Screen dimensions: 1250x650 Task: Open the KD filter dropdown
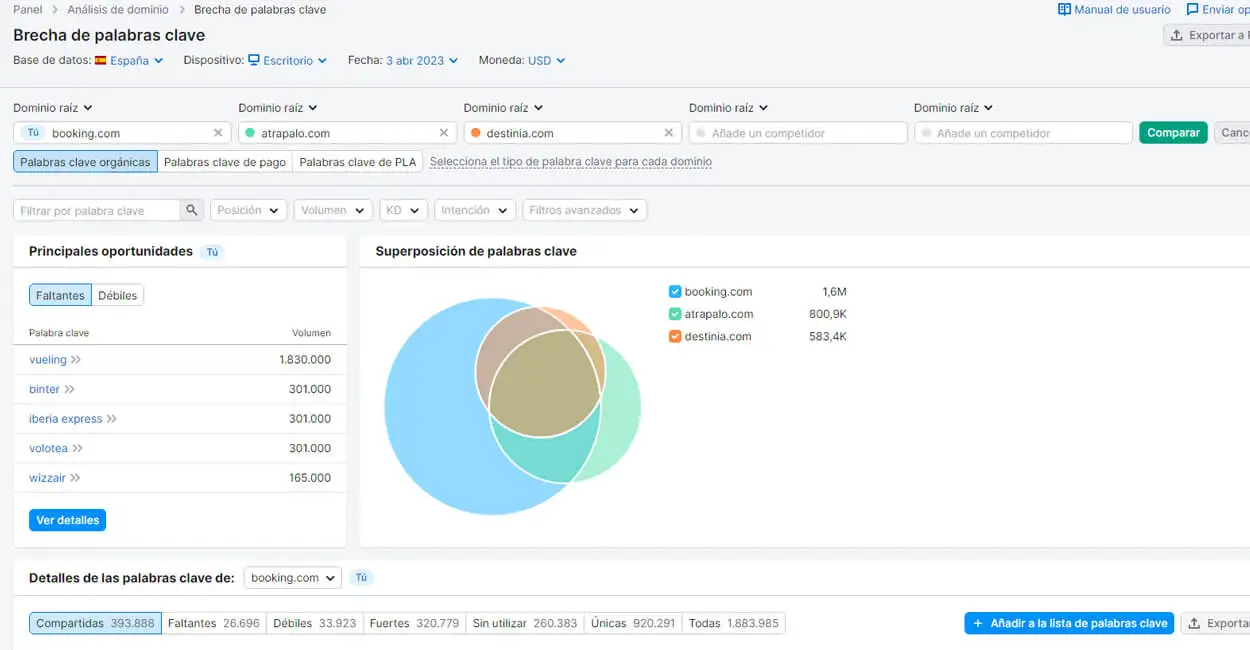tap(403, 210)
